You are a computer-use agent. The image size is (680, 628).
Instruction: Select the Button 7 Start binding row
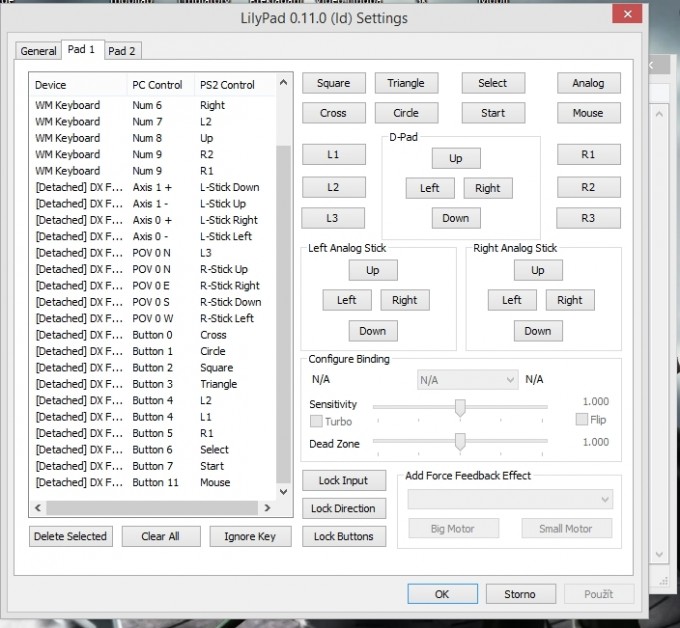(153, 466)
